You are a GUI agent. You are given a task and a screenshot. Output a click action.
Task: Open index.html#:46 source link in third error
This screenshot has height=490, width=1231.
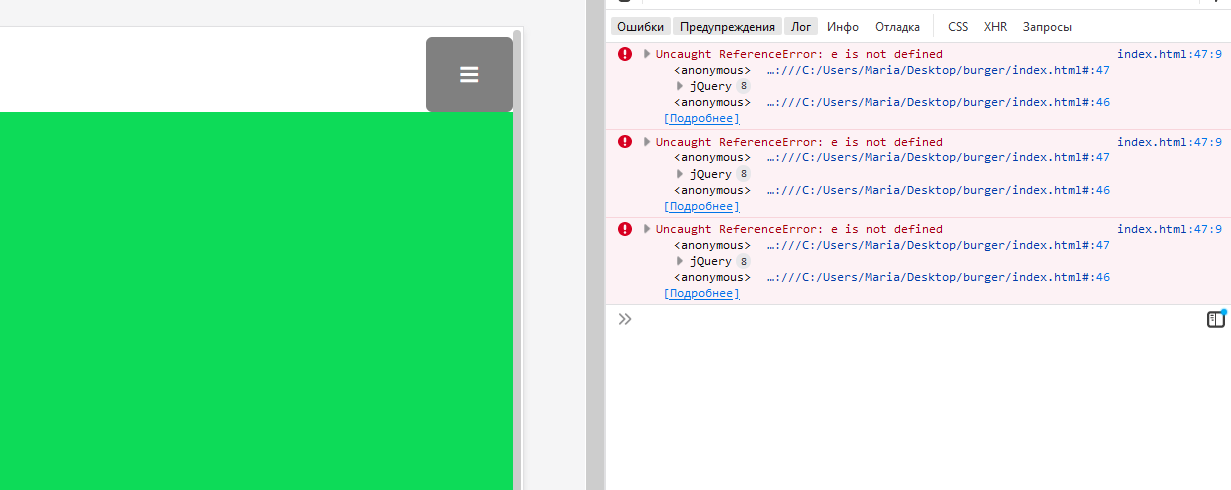click(x=938, y=278)
